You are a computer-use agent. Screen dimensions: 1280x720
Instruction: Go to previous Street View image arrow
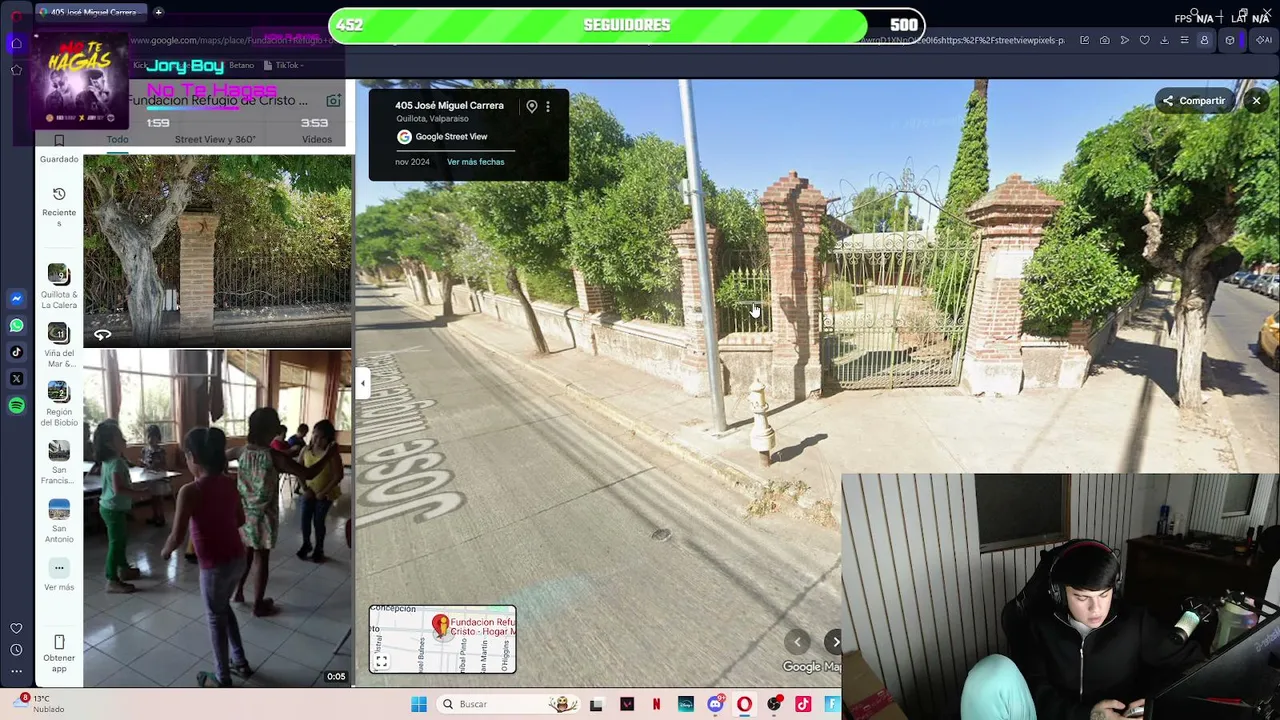pos(797,642)
